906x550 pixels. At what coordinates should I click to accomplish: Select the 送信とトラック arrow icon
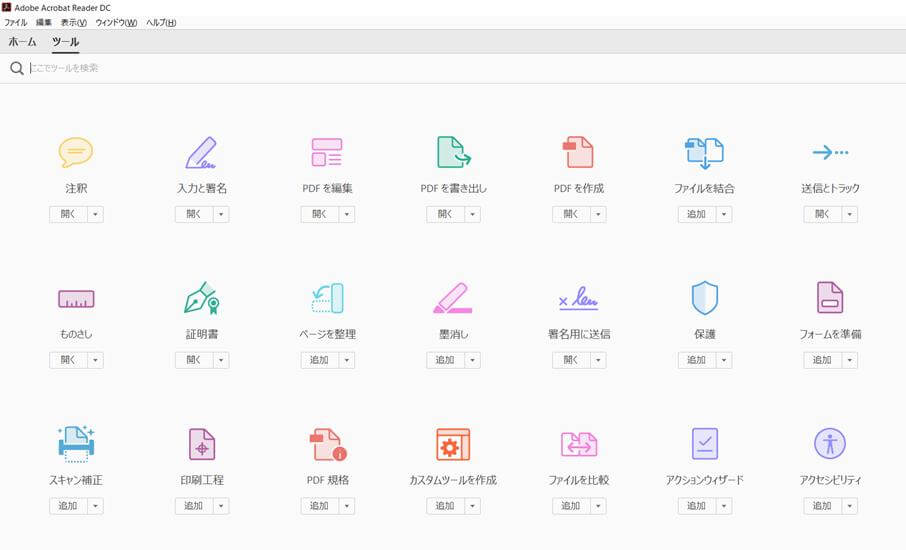click(830, 153)
